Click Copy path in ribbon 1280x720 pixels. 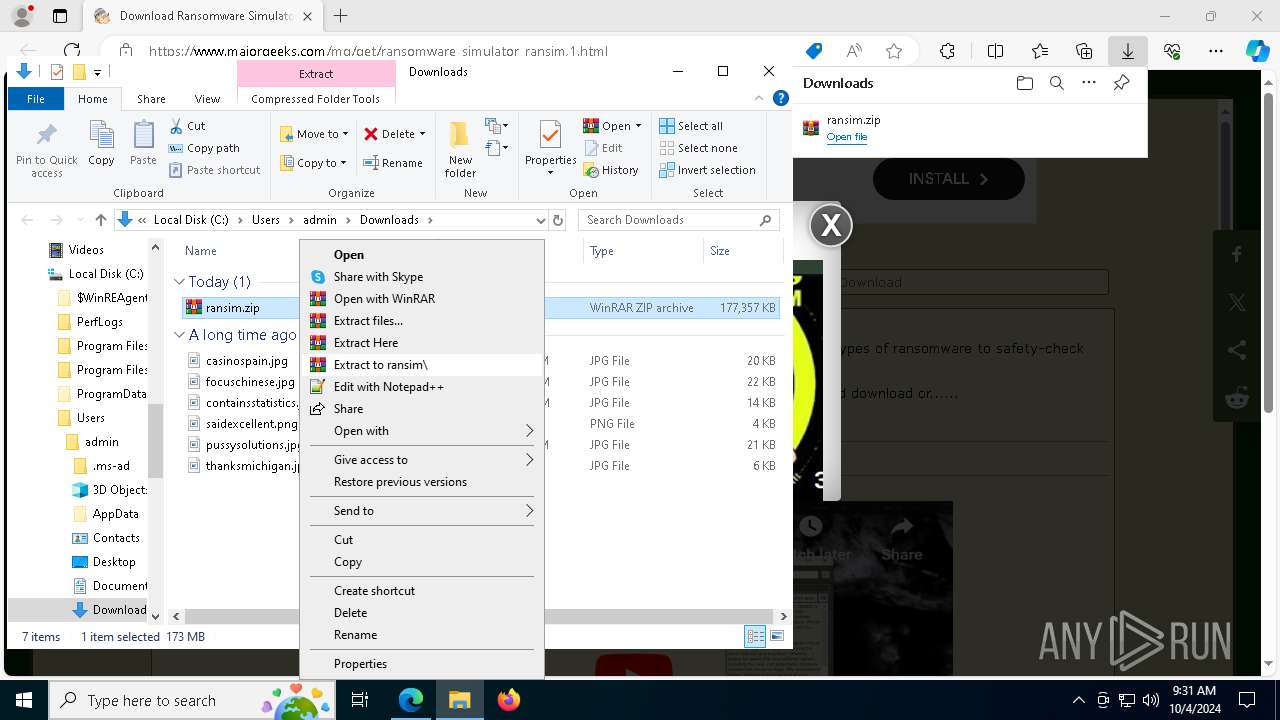[204, 148]
